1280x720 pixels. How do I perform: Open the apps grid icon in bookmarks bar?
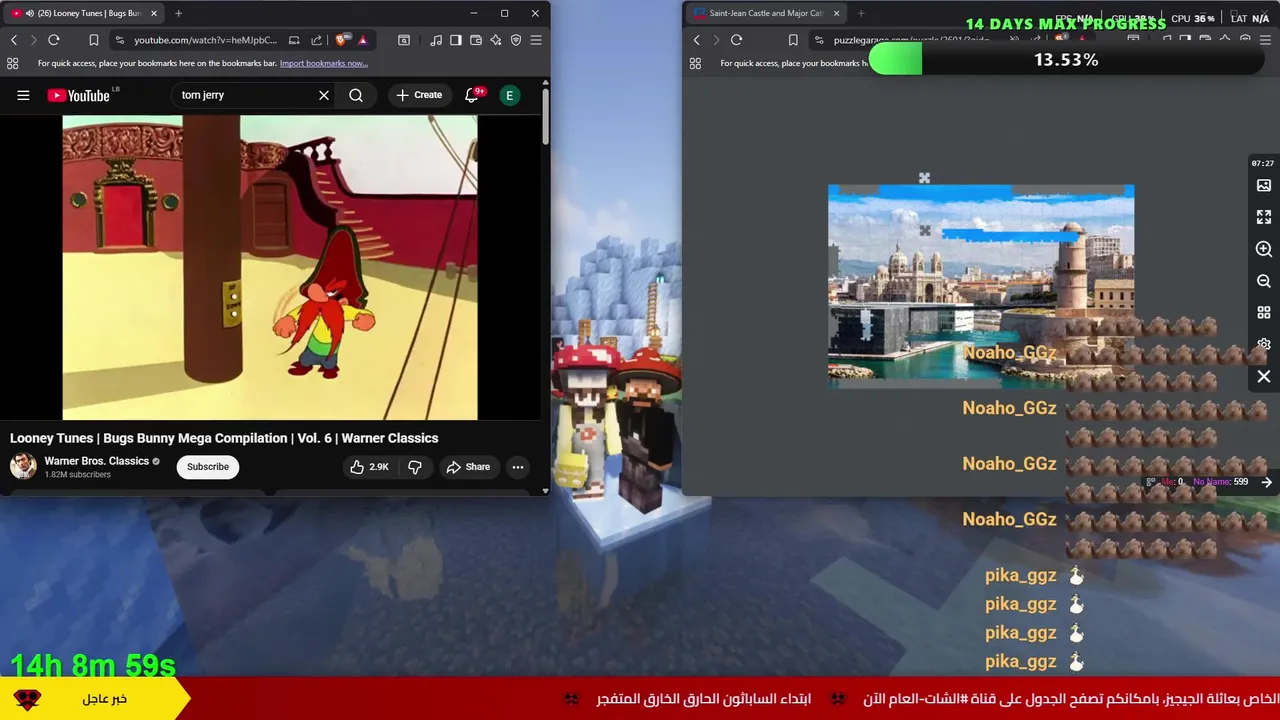click(12, 63)
